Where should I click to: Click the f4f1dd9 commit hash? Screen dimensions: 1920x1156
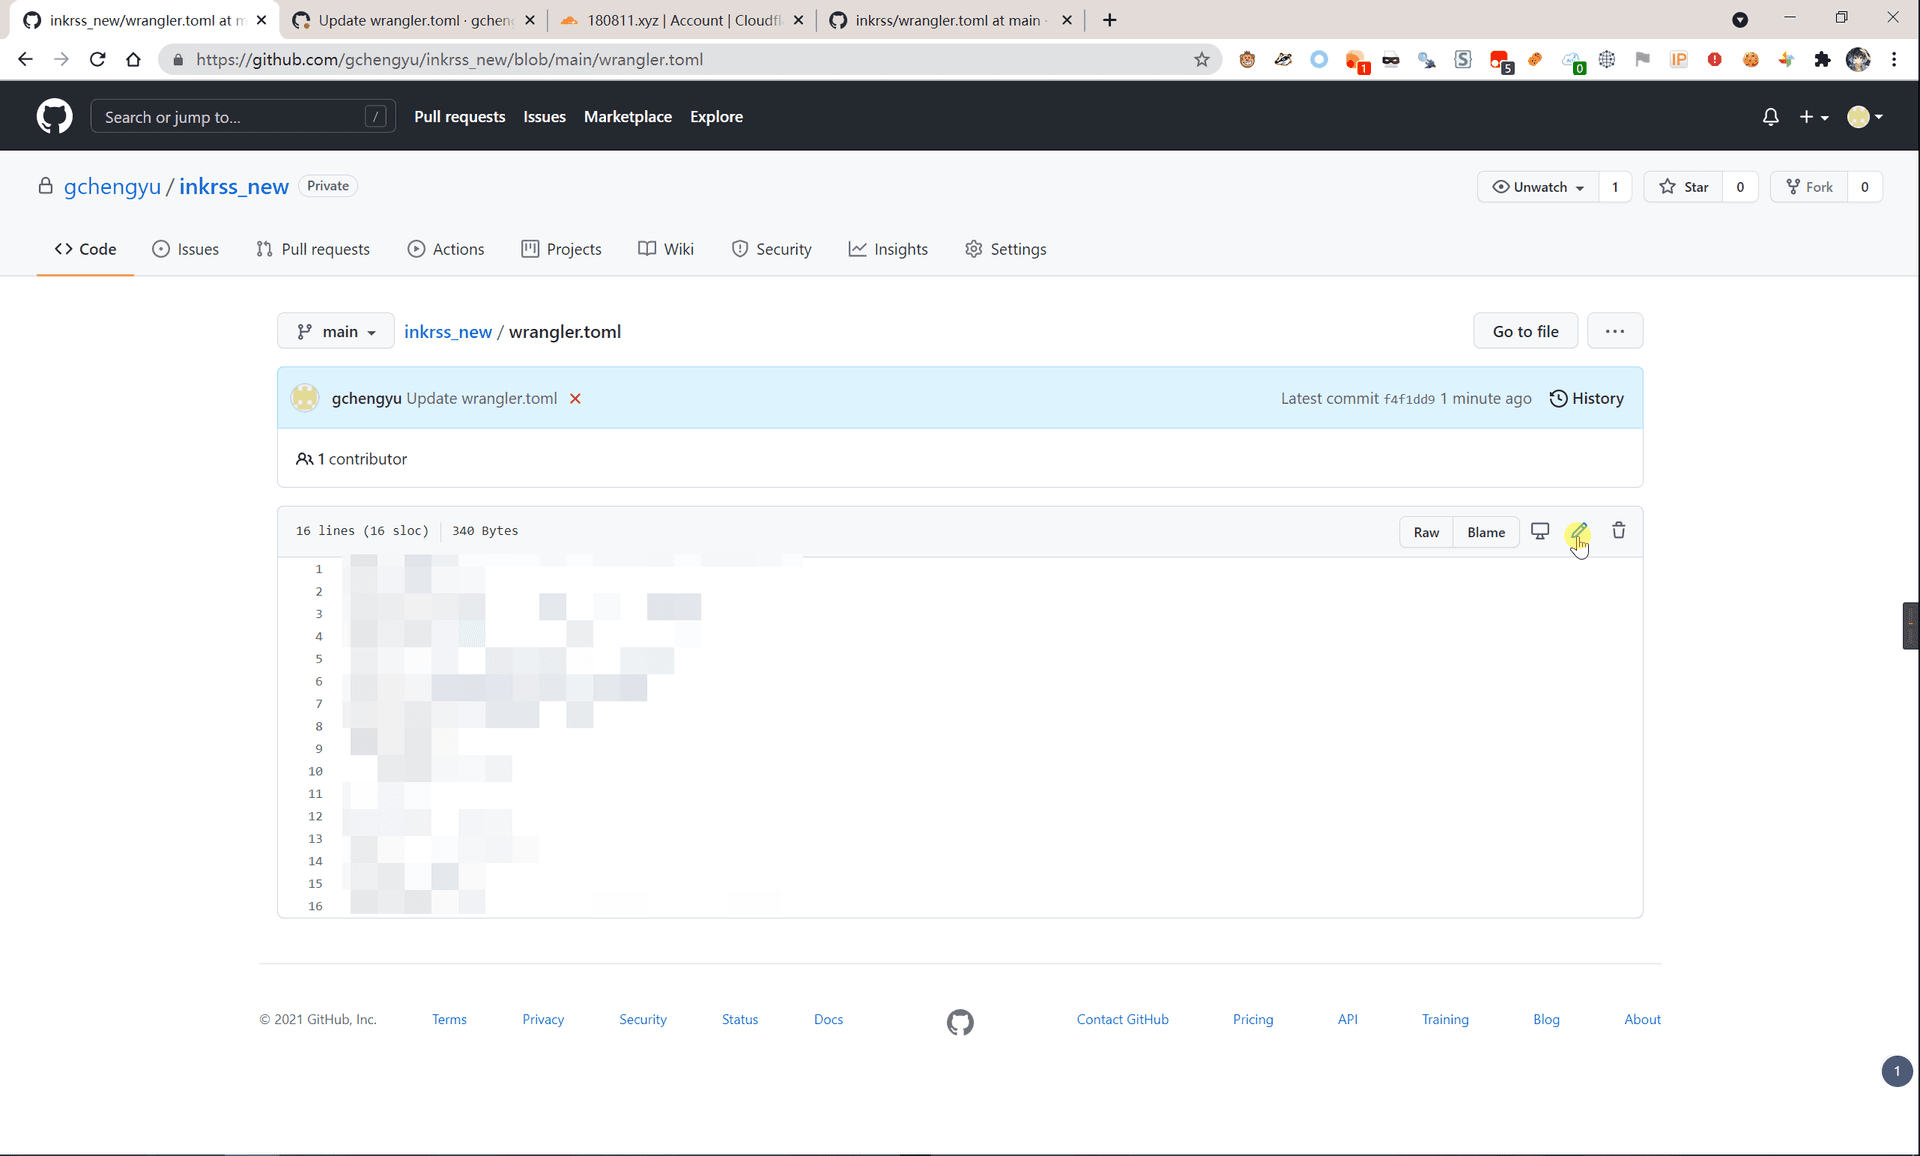(1409, 399)
